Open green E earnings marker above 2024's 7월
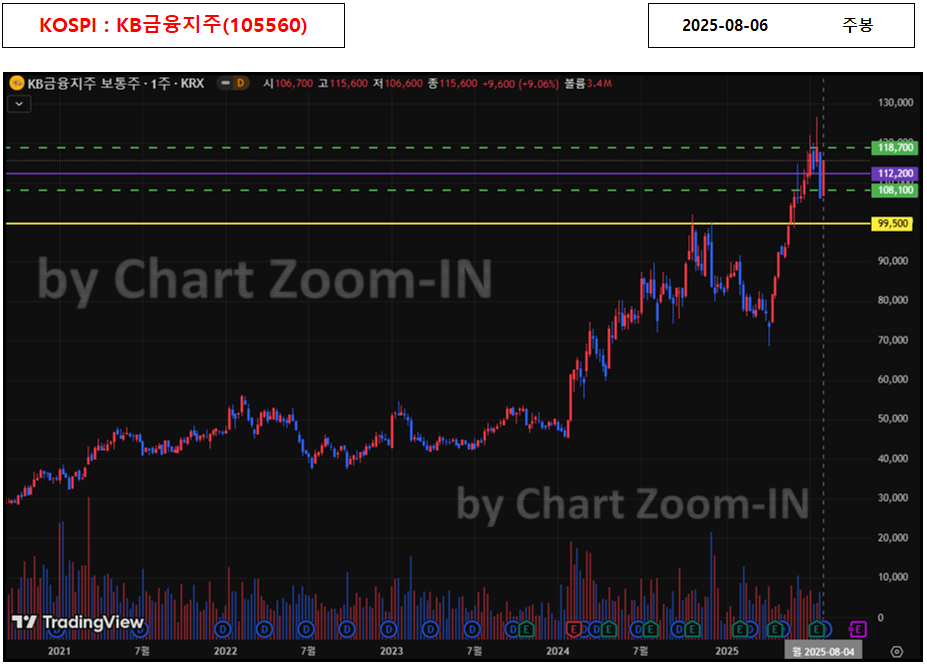Screen dimensions: 927x665 pyautogui.click(x=650, y=630)
